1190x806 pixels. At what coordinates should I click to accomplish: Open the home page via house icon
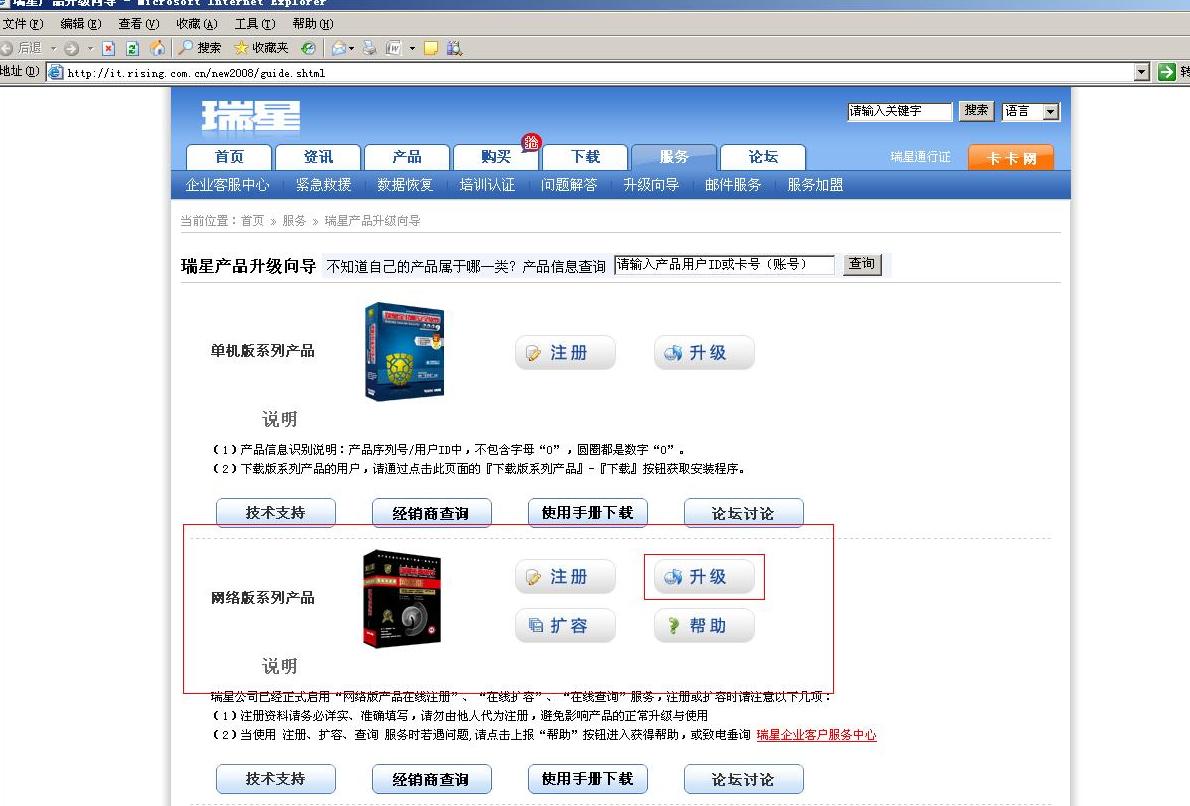157,48
